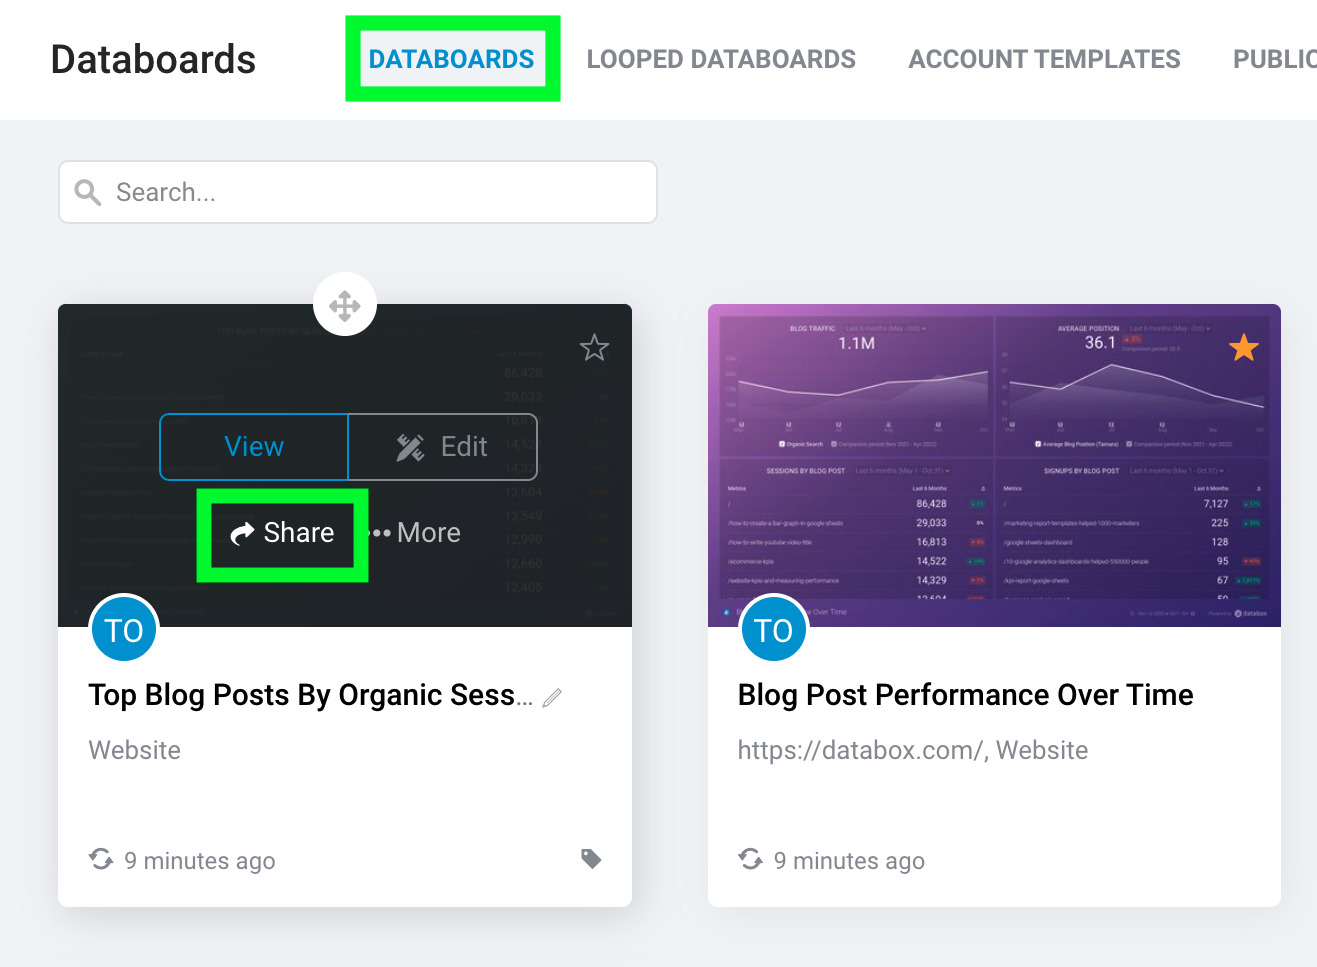Click the sync icon on Top Blog Posts card
This screenshot has height=967, width=1317.
tap(101, 860)
